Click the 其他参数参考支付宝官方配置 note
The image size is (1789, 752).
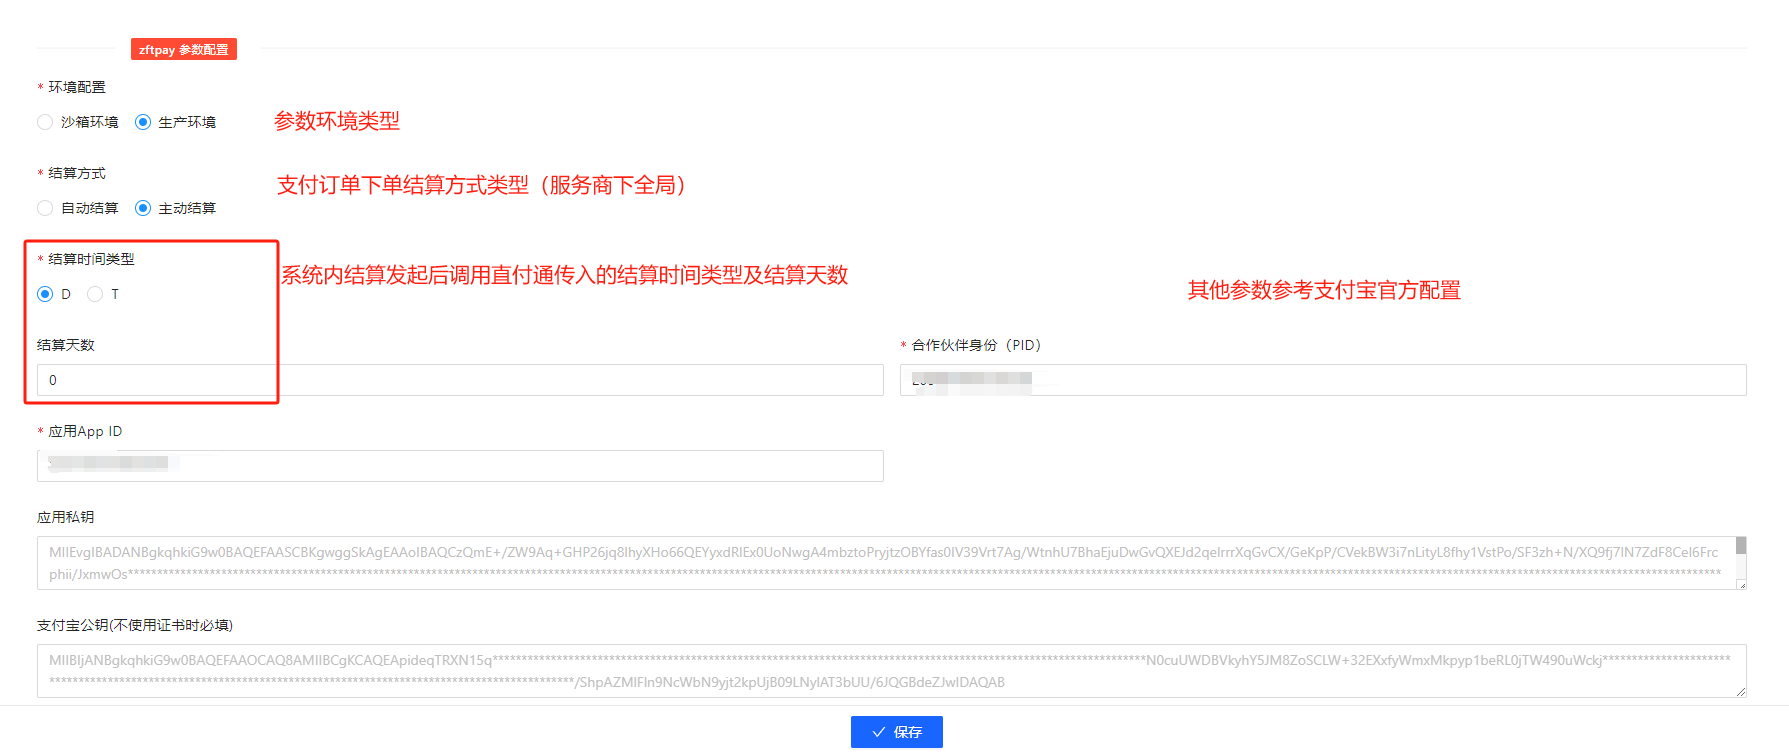(1323, 290)
